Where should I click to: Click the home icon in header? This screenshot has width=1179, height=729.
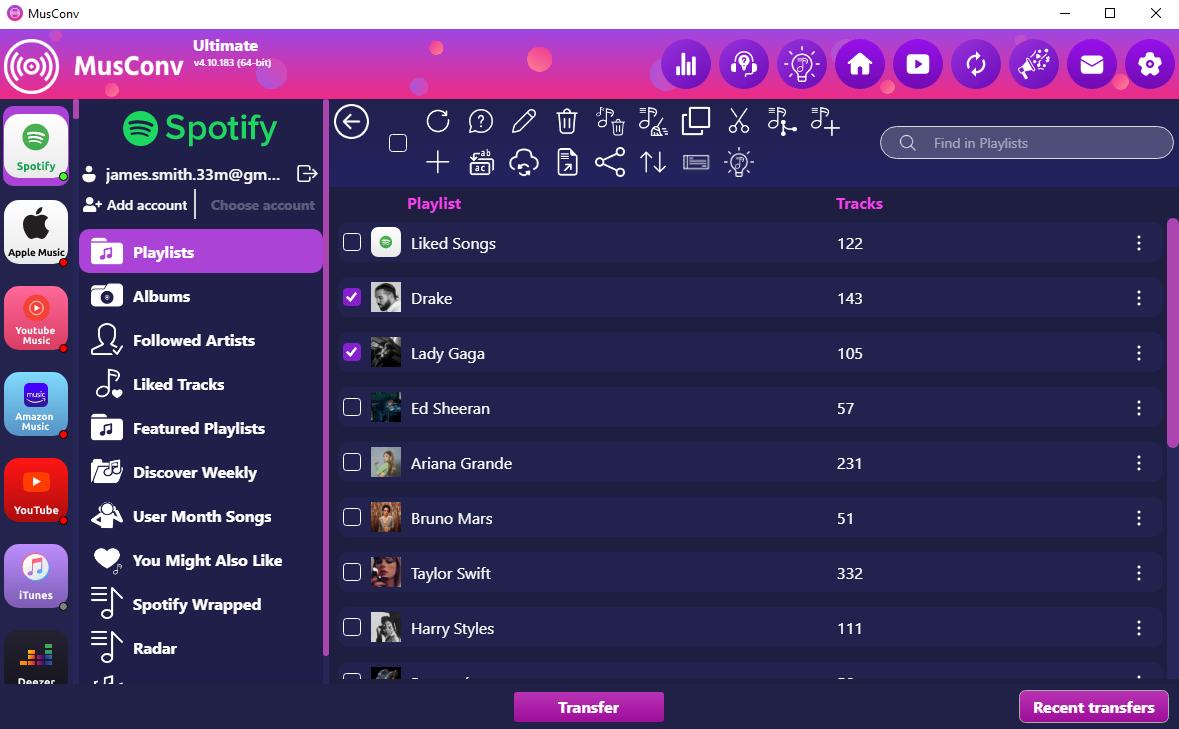click(x=859, y=65)
